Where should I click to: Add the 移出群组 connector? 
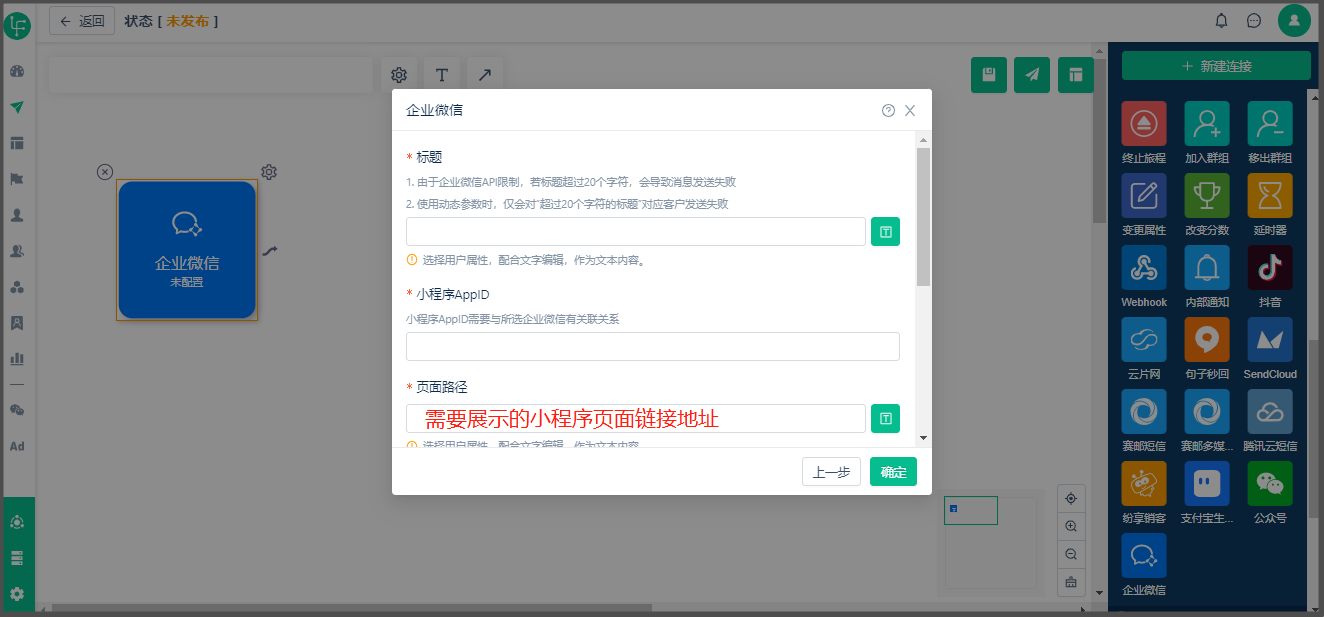1270,124
